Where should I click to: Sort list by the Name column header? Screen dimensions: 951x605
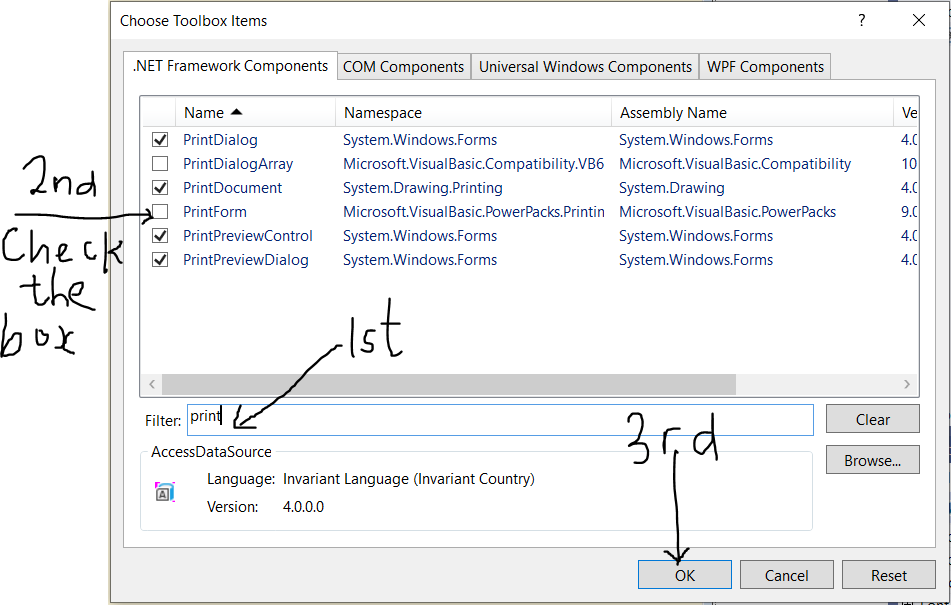pos(255,113)
